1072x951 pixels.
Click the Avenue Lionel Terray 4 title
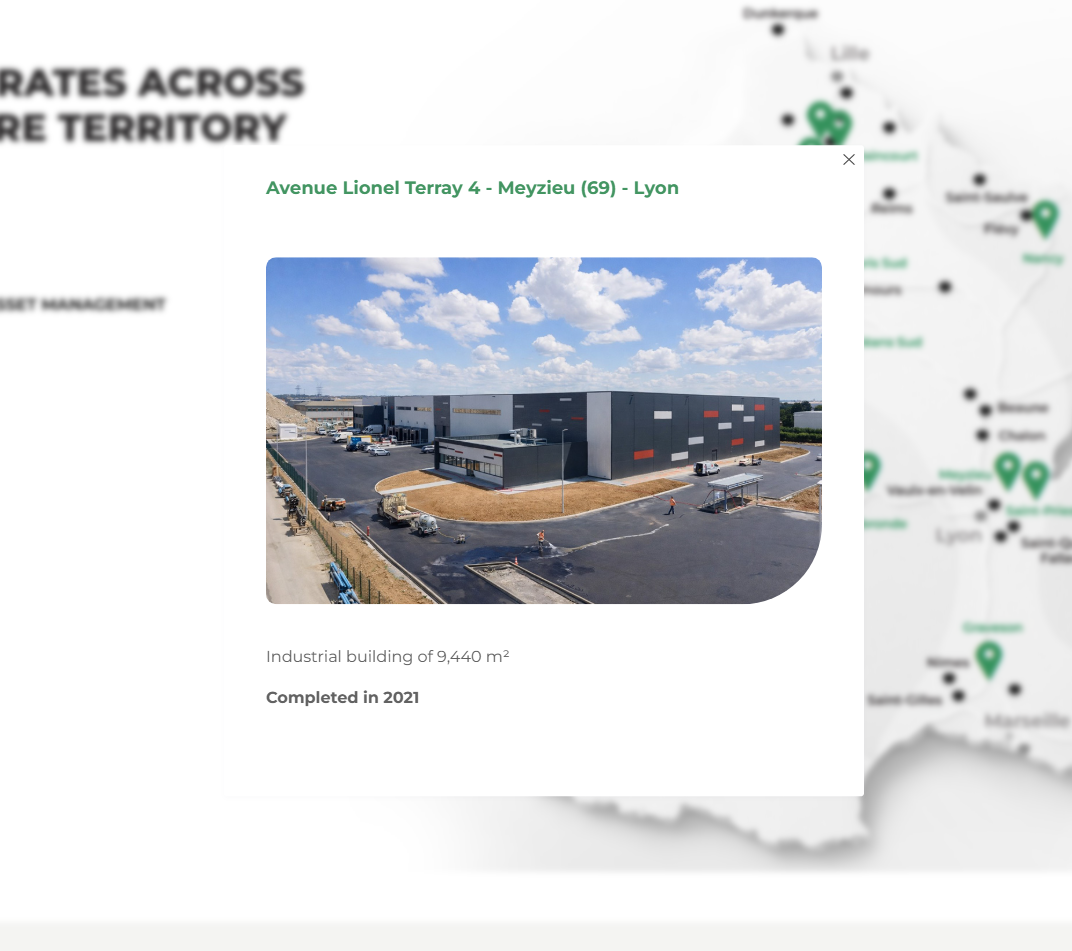coord(472,188)
